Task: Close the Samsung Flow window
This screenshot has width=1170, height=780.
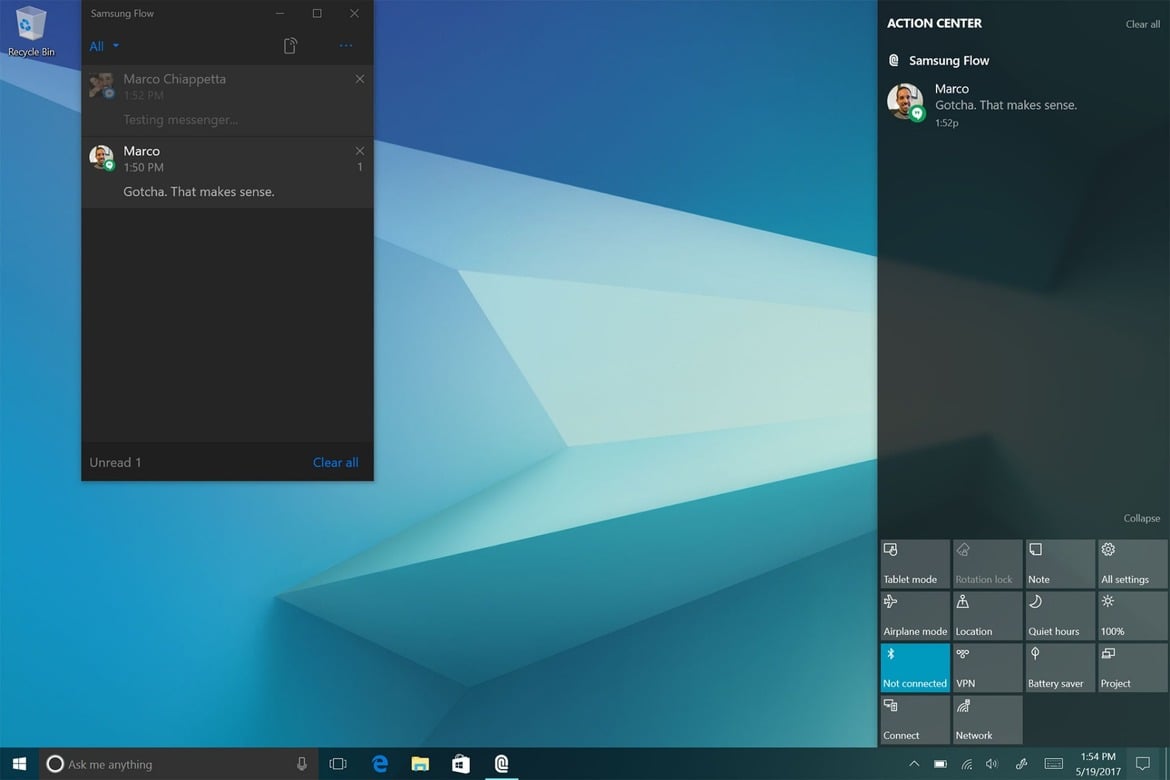Action: point(354,13)
